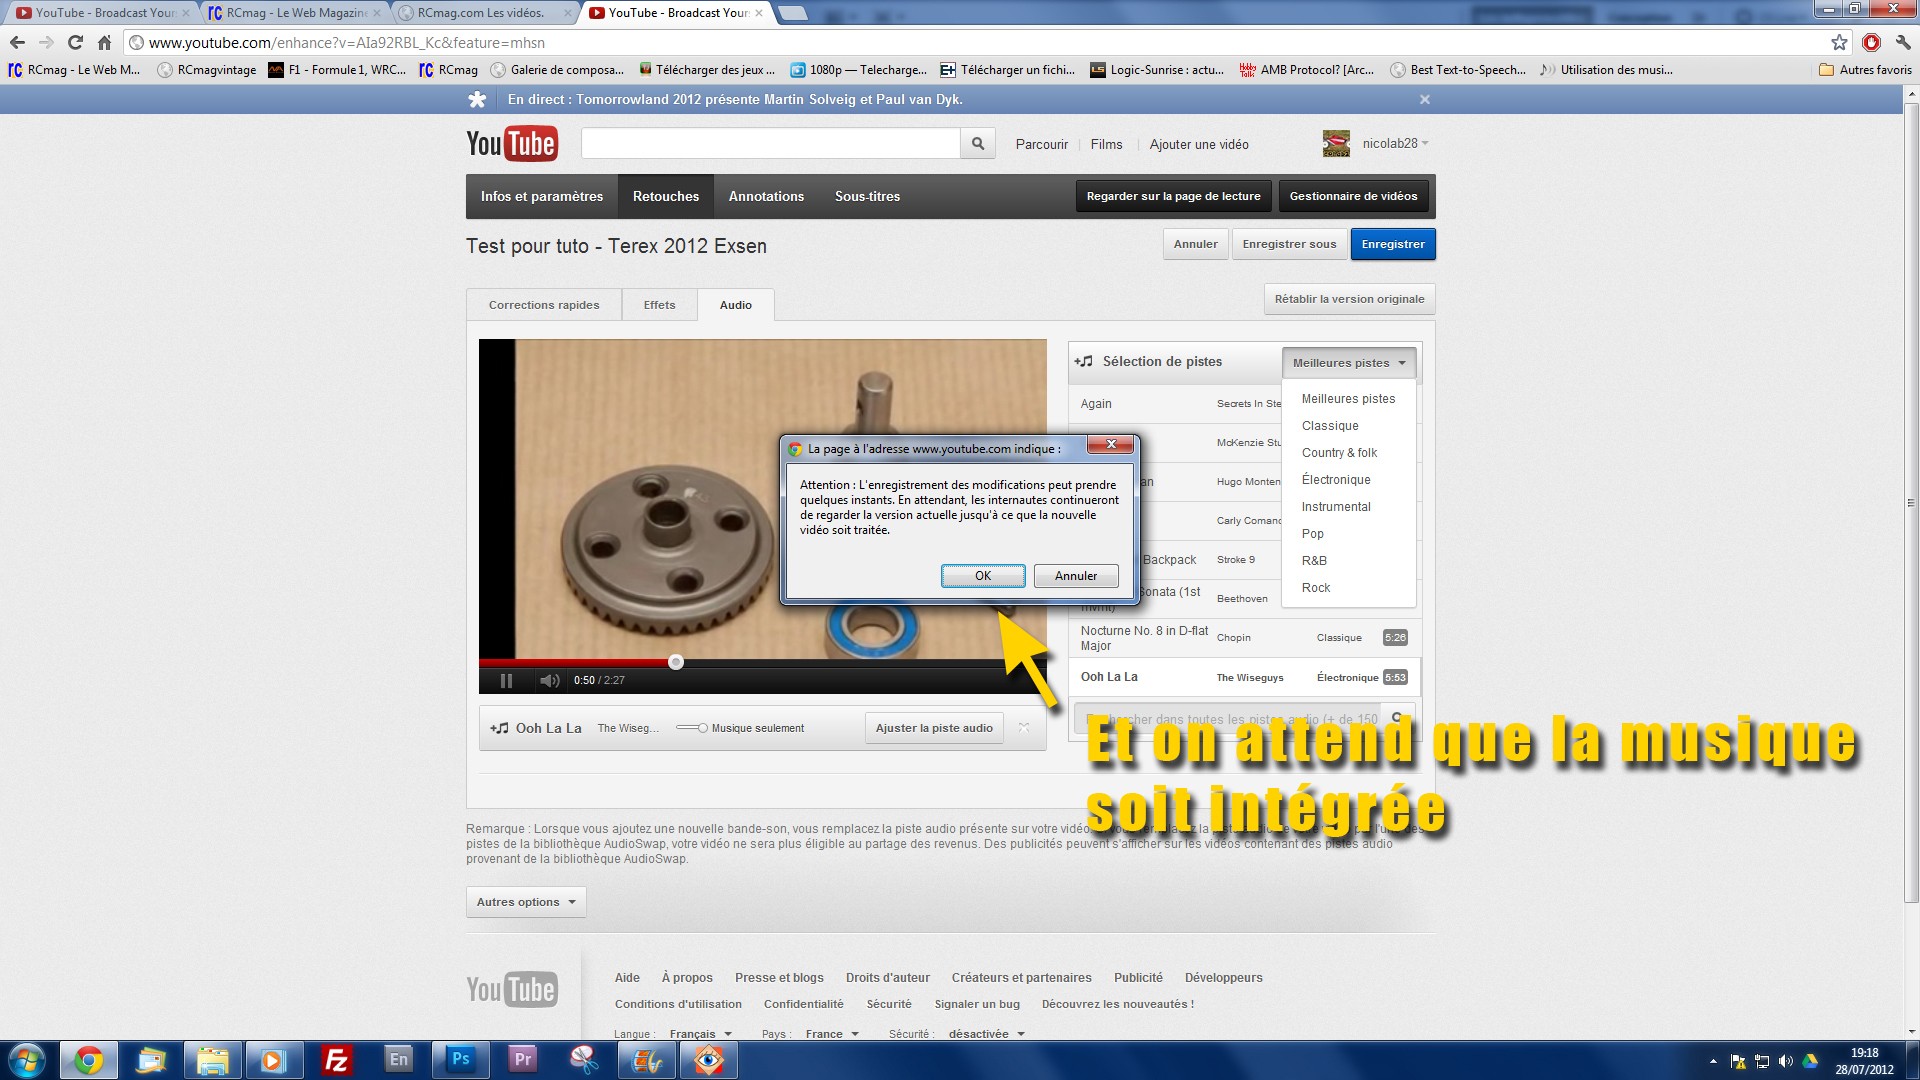Confirm the dialog with OK

983,576
